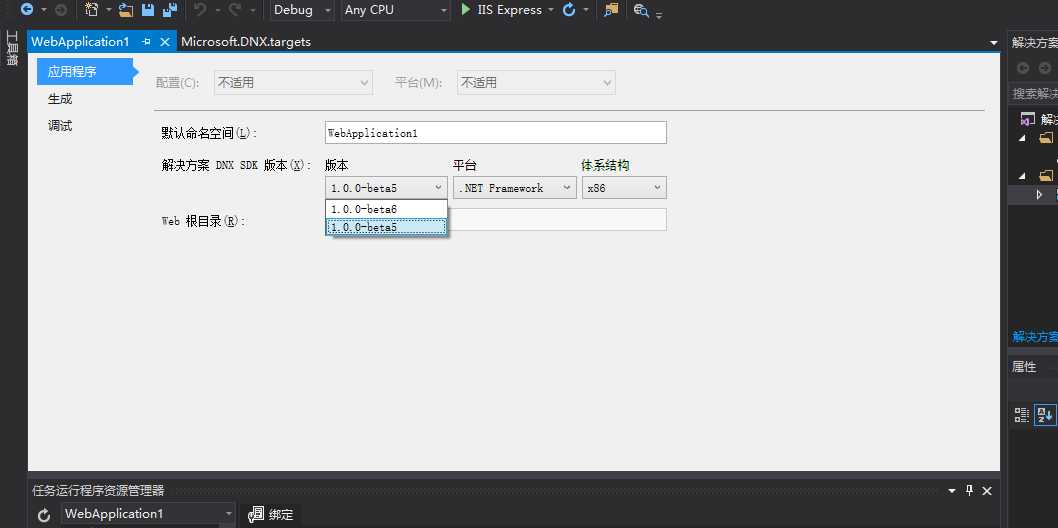Screen dimensions: 1058x528
Task: Click the Save floppy disk icon
Action: point(148,9)
